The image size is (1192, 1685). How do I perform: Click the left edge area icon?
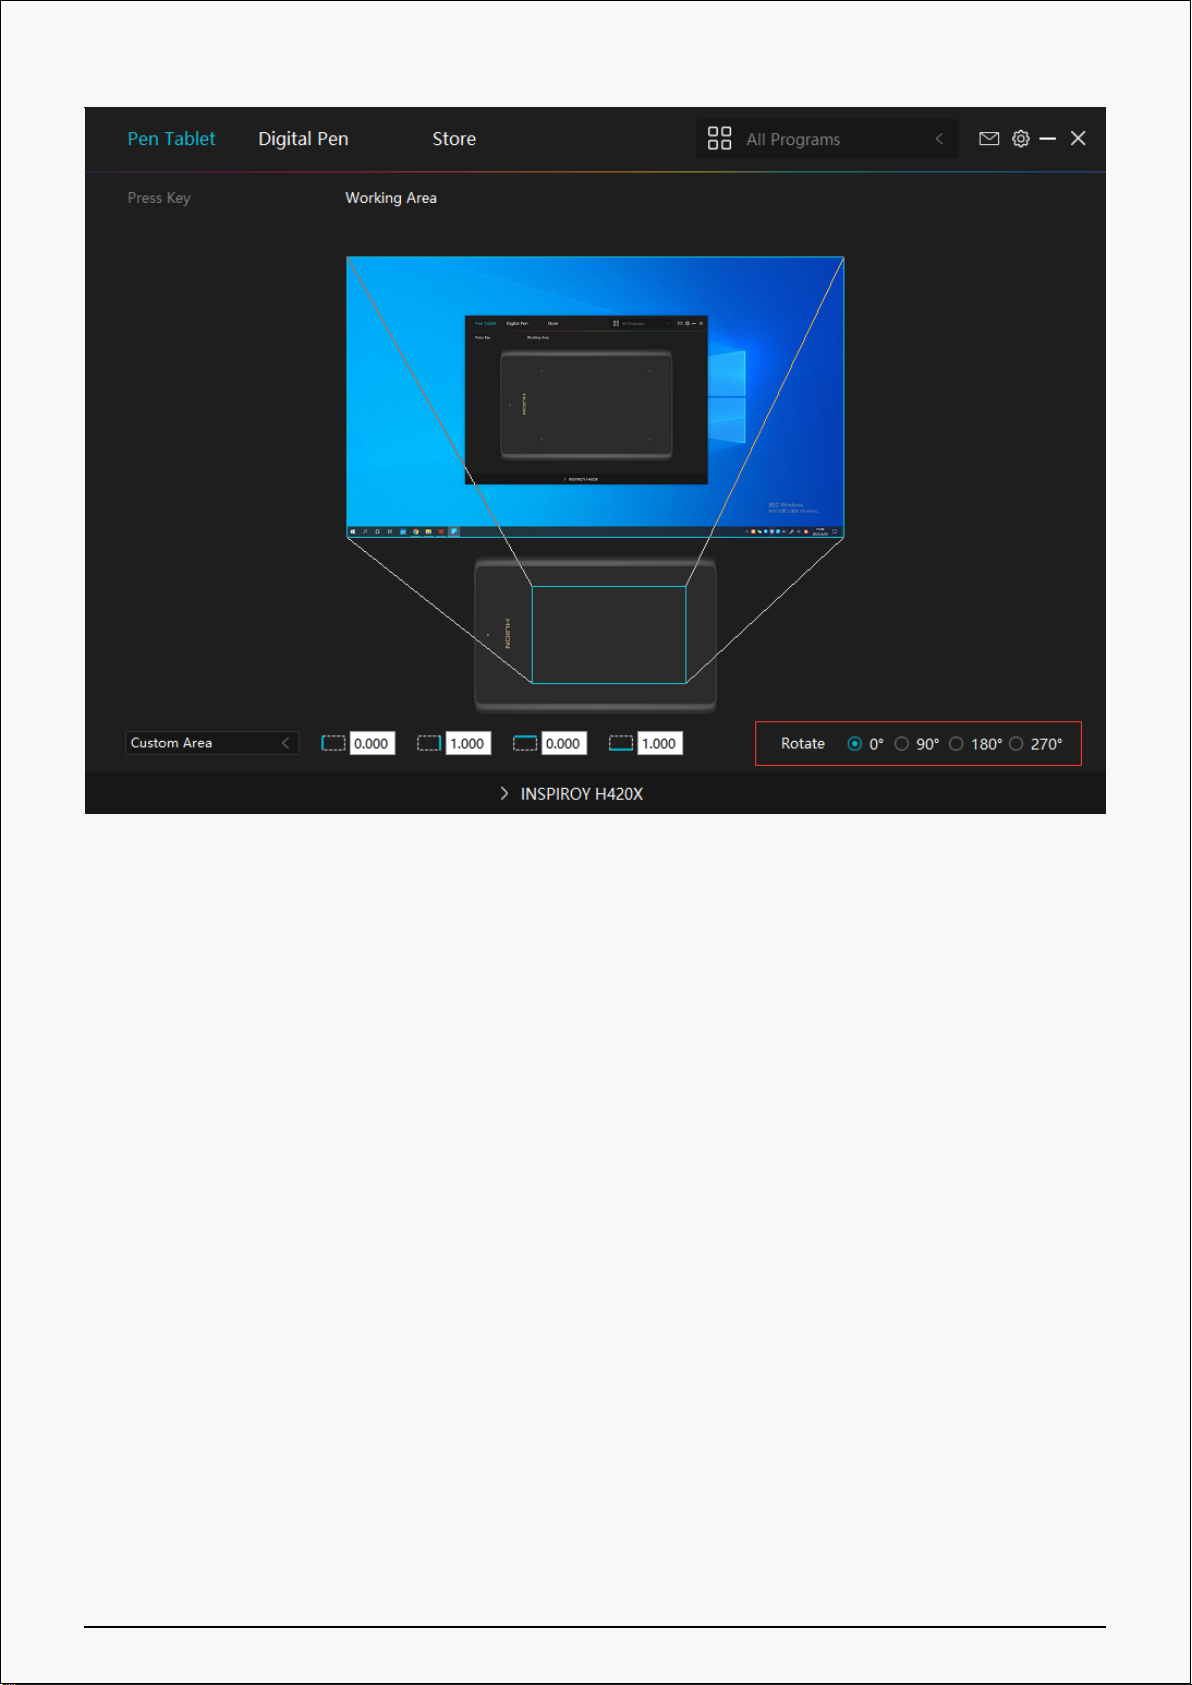(333, 743)
